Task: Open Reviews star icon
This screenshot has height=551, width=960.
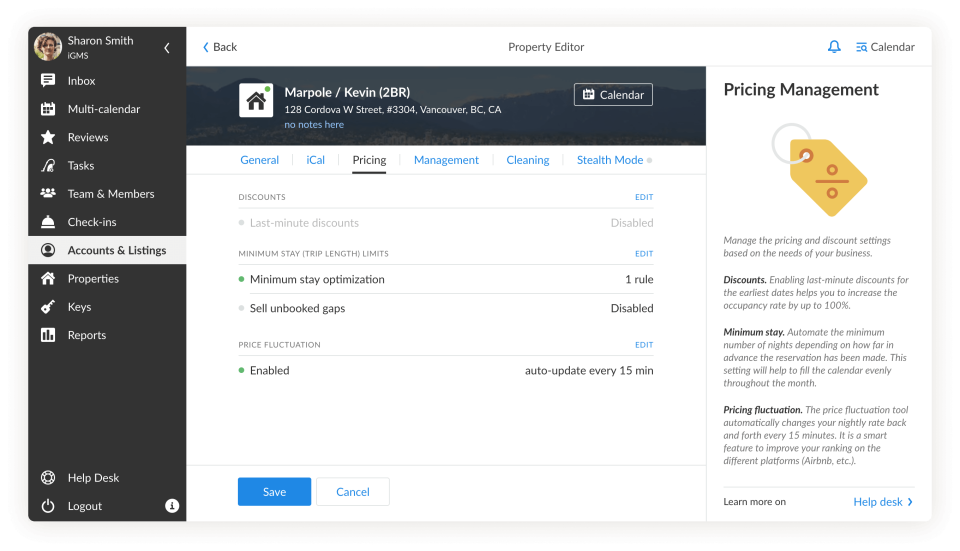Action: (48, 137)
